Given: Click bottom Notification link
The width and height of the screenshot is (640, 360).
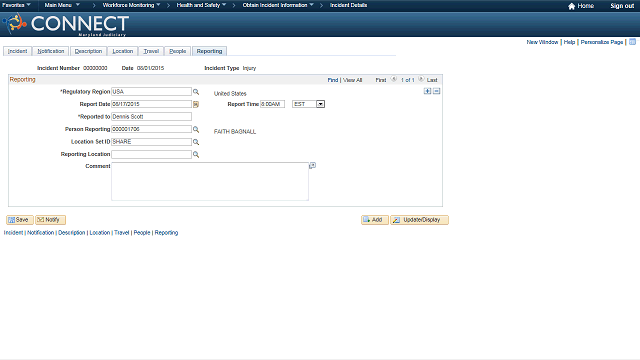Looking at the screenshot, I should (x=40, y=233).
